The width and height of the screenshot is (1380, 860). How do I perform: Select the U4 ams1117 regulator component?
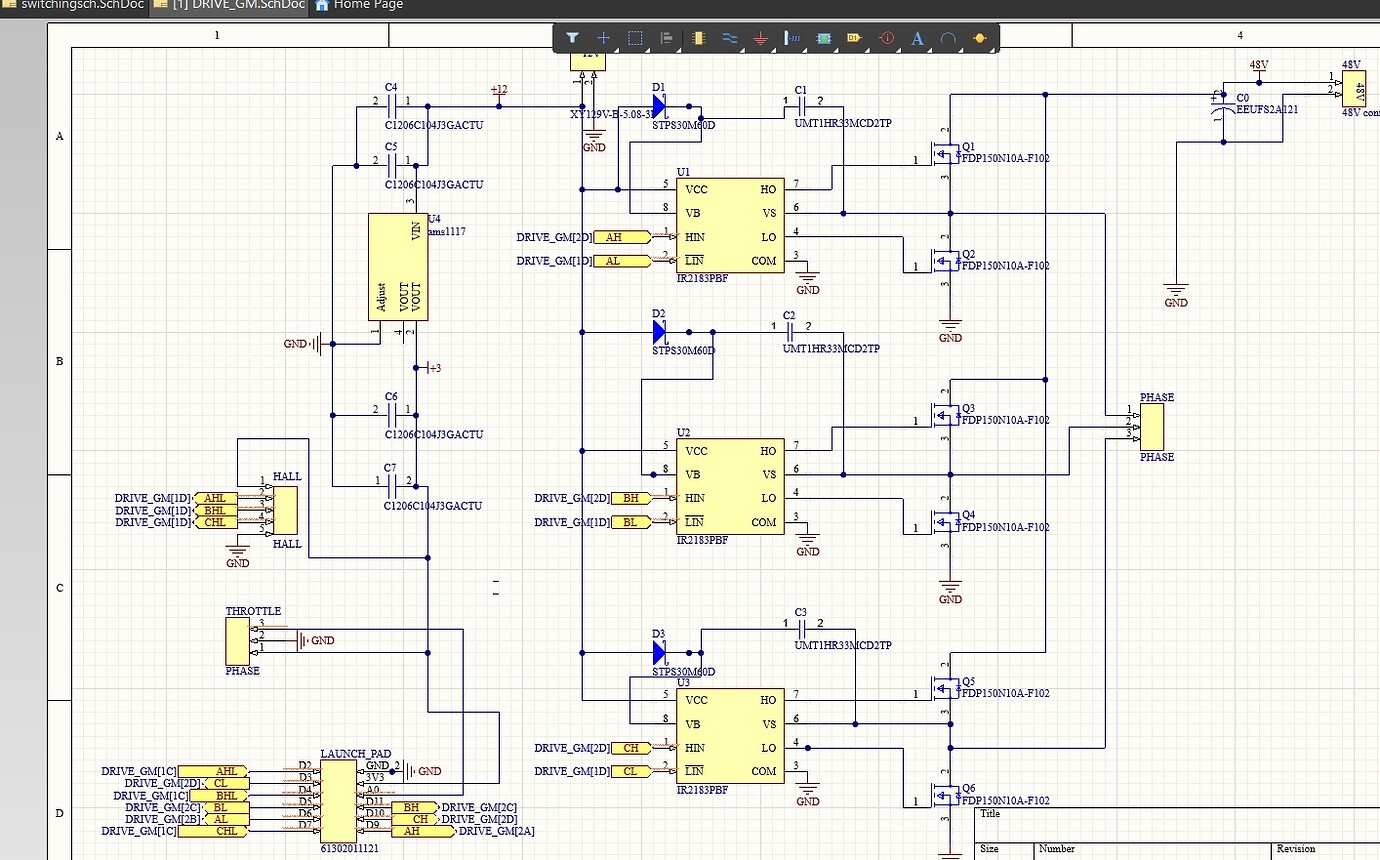(398, 265)
